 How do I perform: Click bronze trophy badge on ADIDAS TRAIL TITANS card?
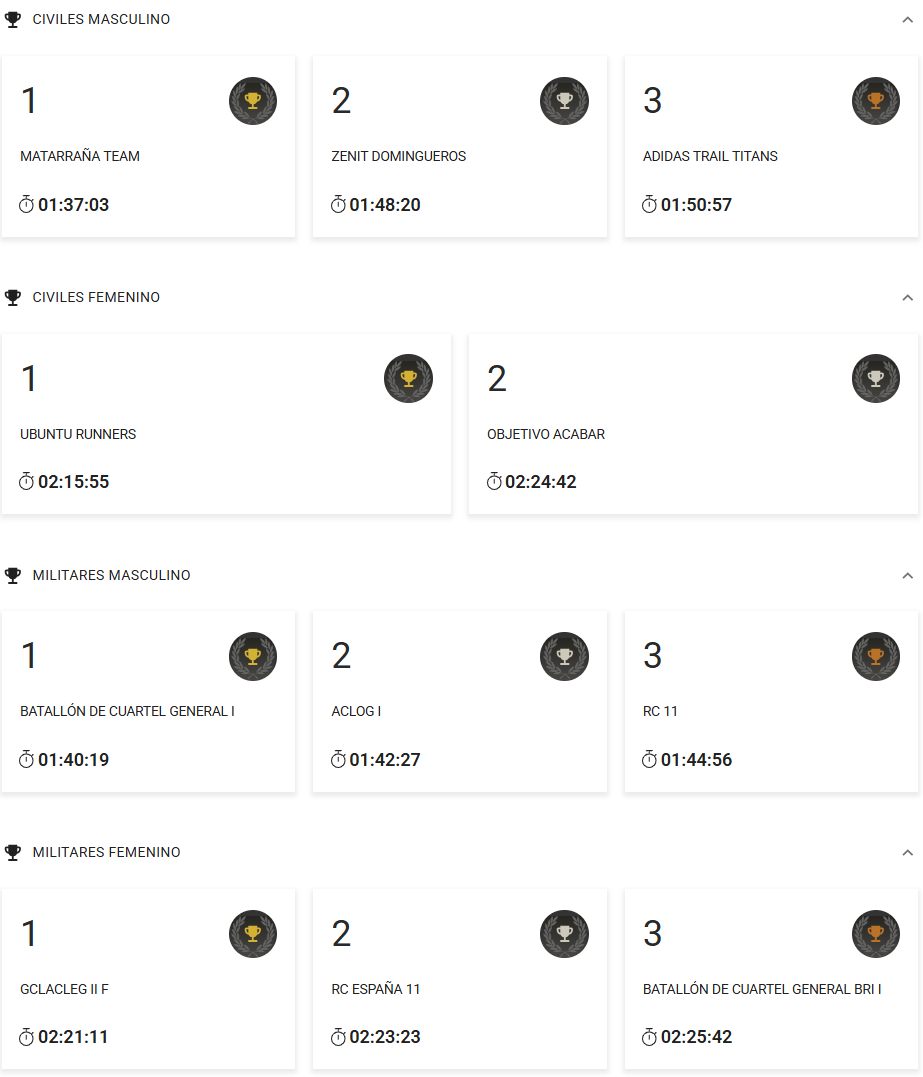(876, 101)
